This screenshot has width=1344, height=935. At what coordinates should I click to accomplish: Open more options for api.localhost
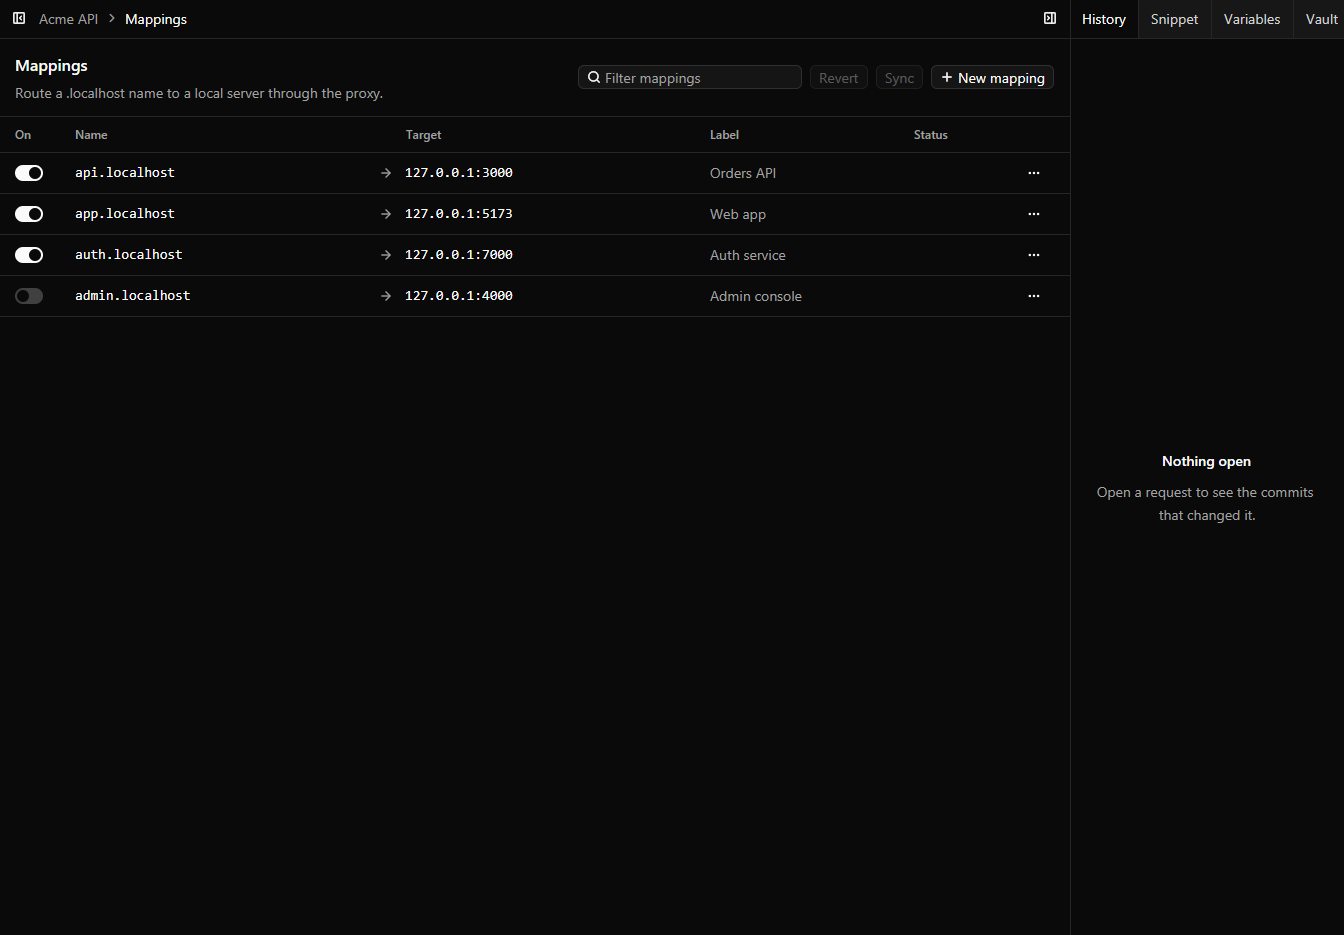pyautogui.click(x=1034, y=173)
